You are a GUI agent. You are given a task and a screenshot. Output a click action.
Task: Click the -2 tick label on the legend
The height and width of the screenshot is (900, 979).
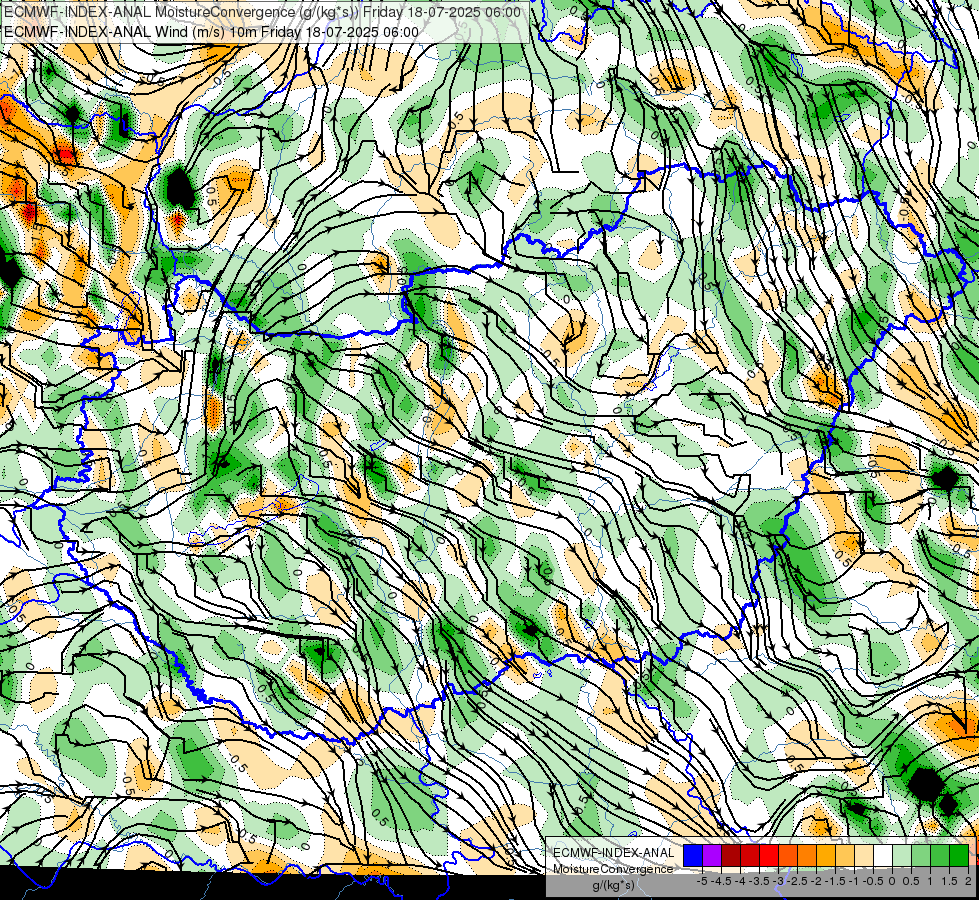pyautogui.click(x=817, y=881)
